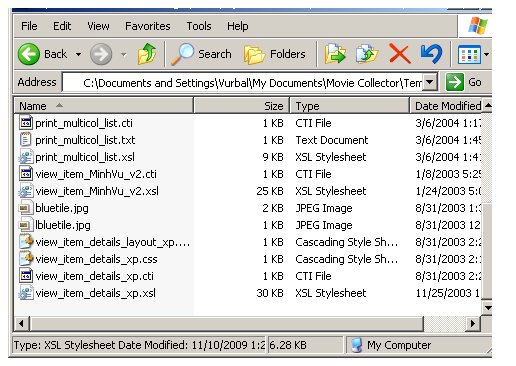
Task: Click the Back arrow icon
Action: (x=29, y=54)
